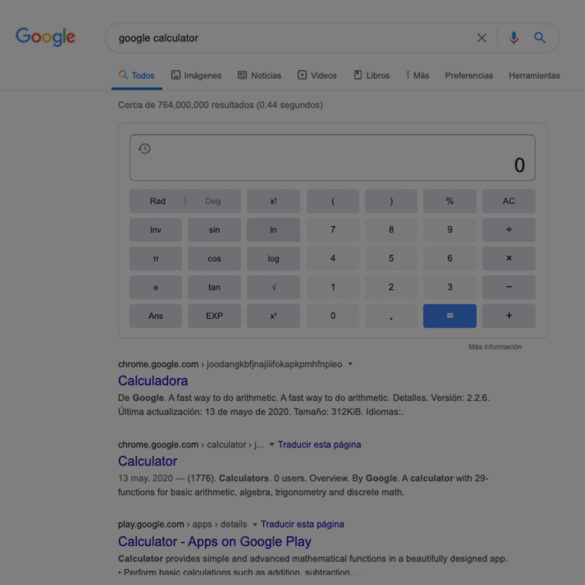Open the Más search menu

(x=417, y=75)
